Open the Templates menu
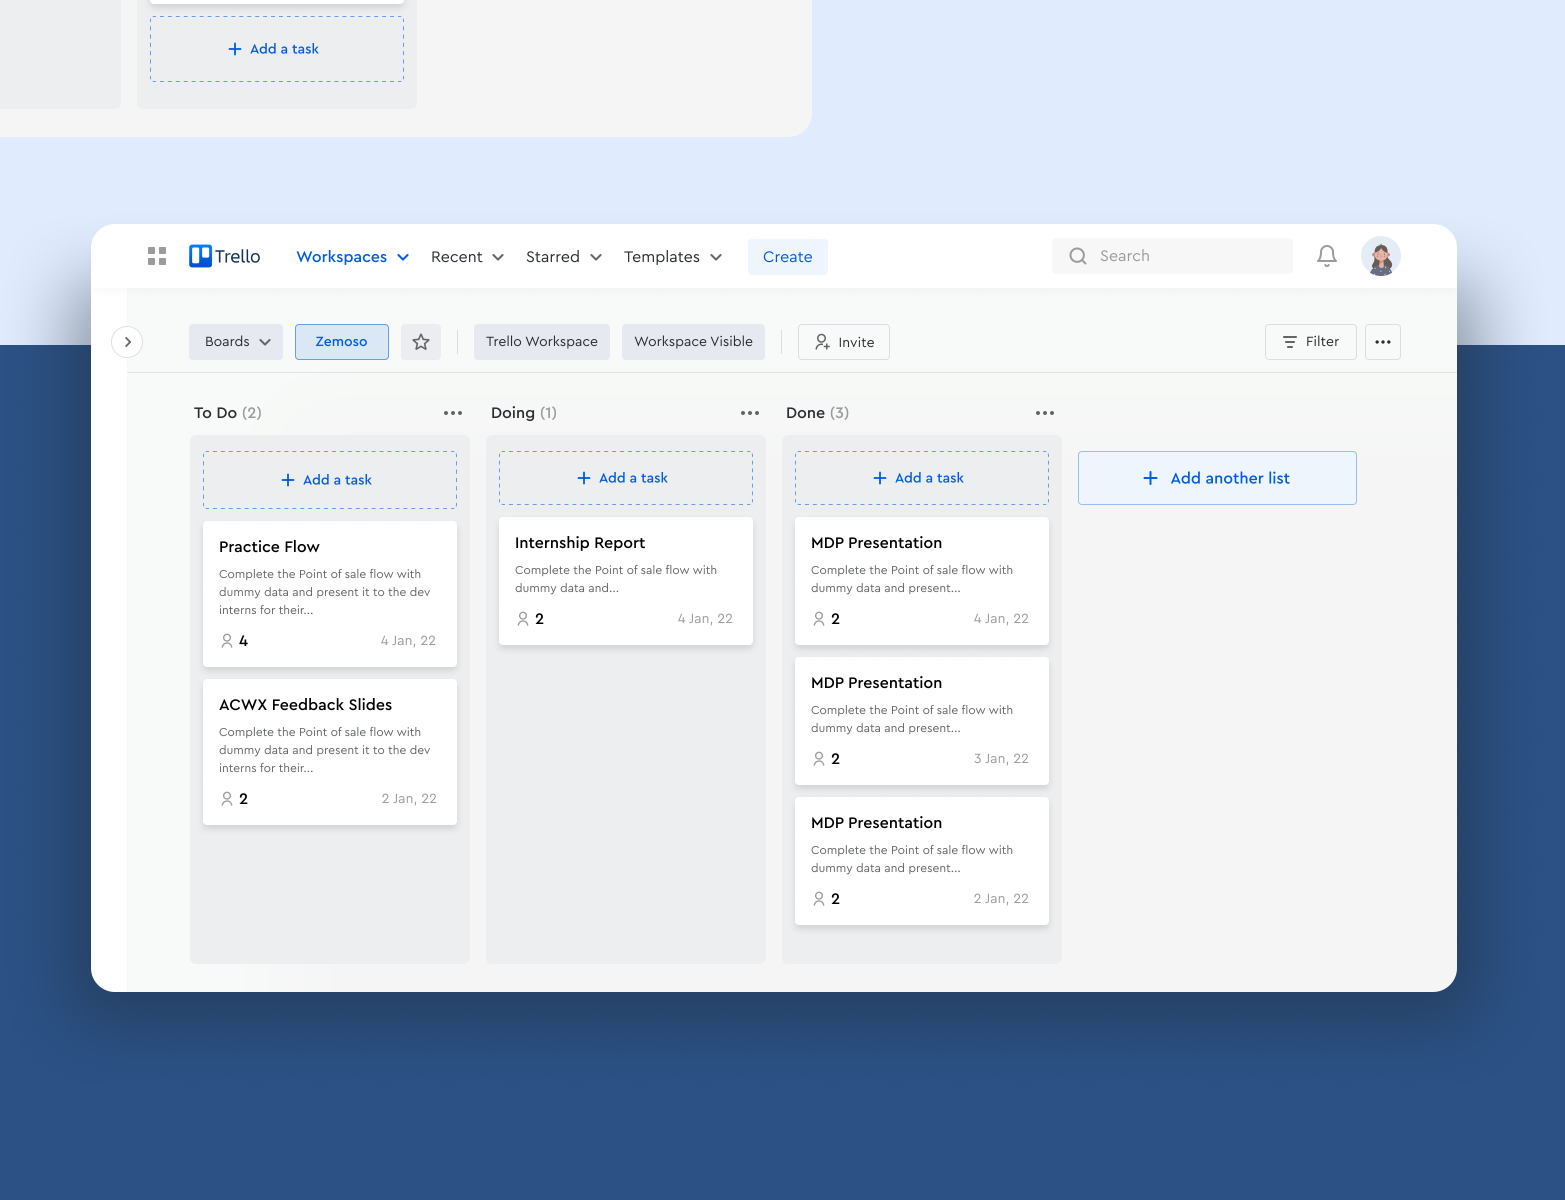 click(x=672, y=256)
